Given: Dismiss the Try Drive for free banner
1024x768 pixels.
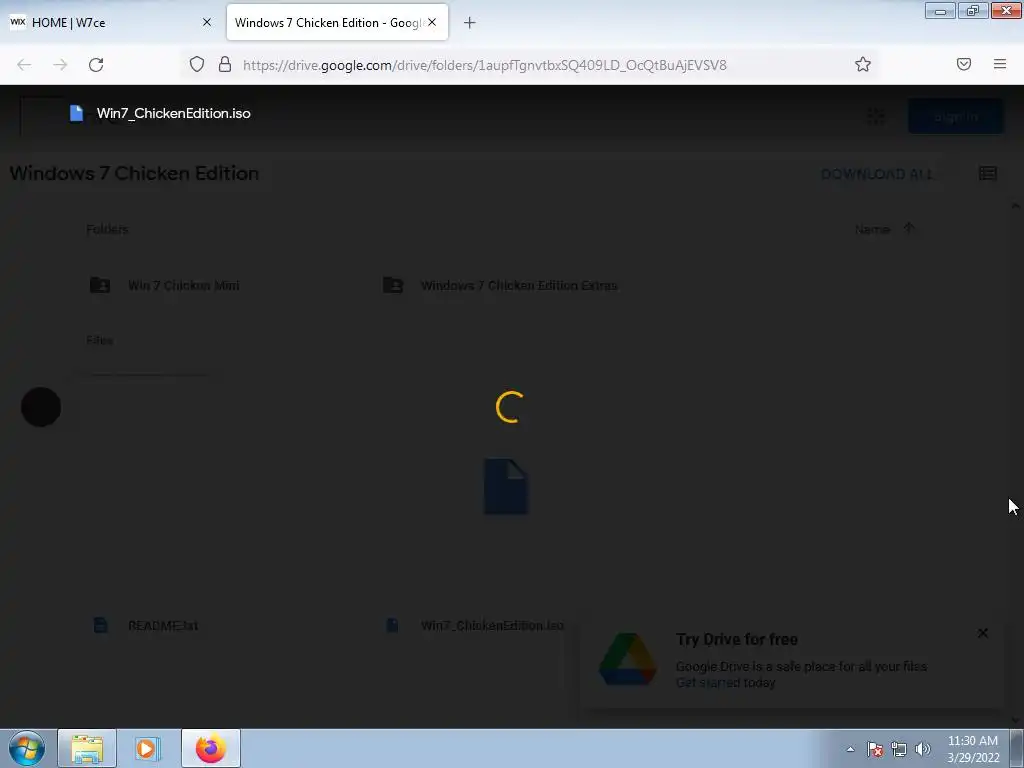Looking at the screenshot, I should click(x=983, y=633).
